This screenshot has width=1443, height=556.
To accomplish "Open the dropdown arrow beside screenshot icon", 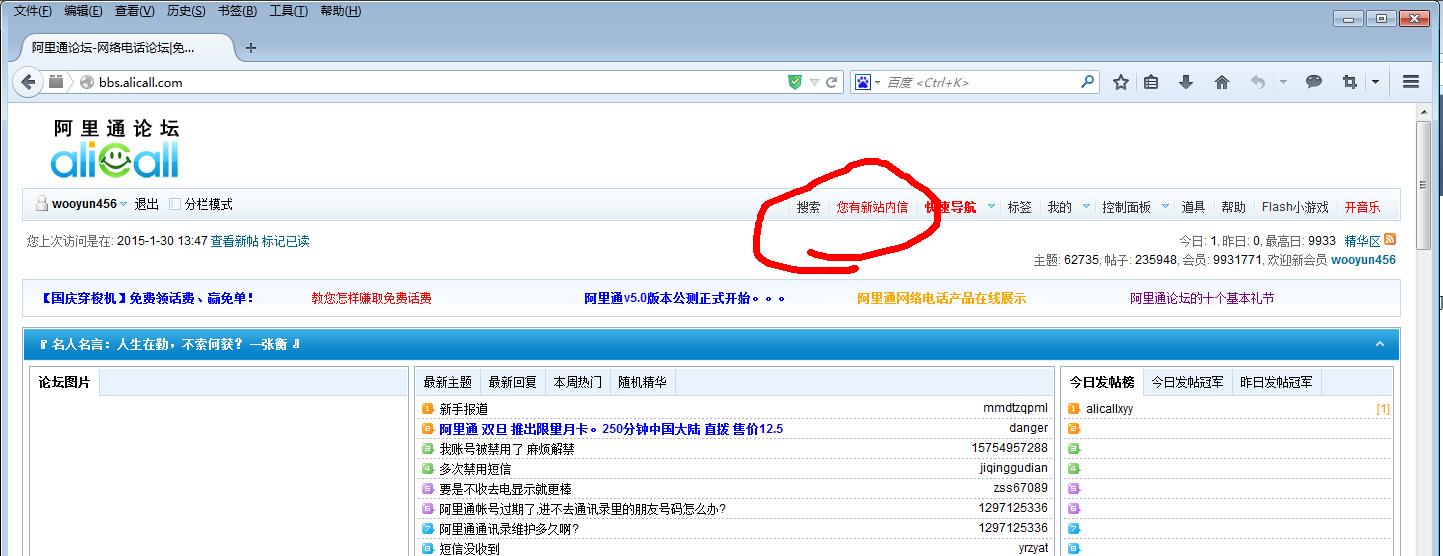I will 1376,82.
